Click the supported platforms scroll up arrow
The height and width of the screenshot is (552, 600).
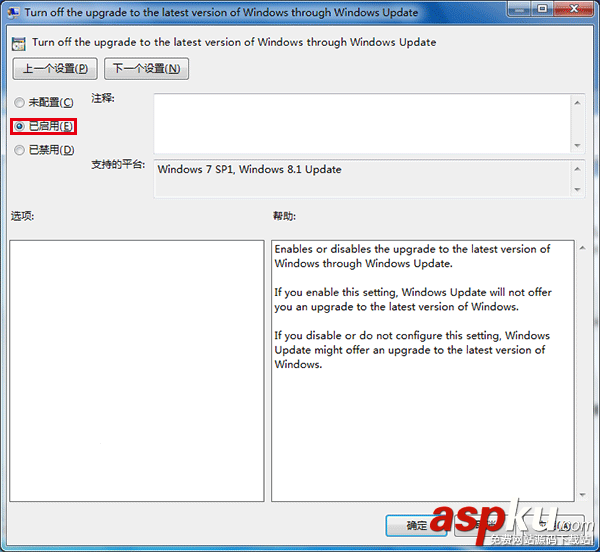[x=577, y=169]
